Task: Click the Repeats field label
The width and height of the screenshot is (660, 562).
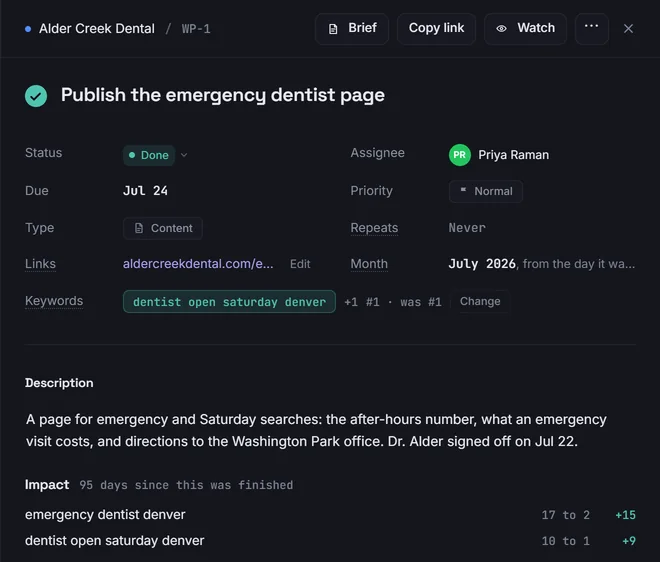Action: [374, 228]
